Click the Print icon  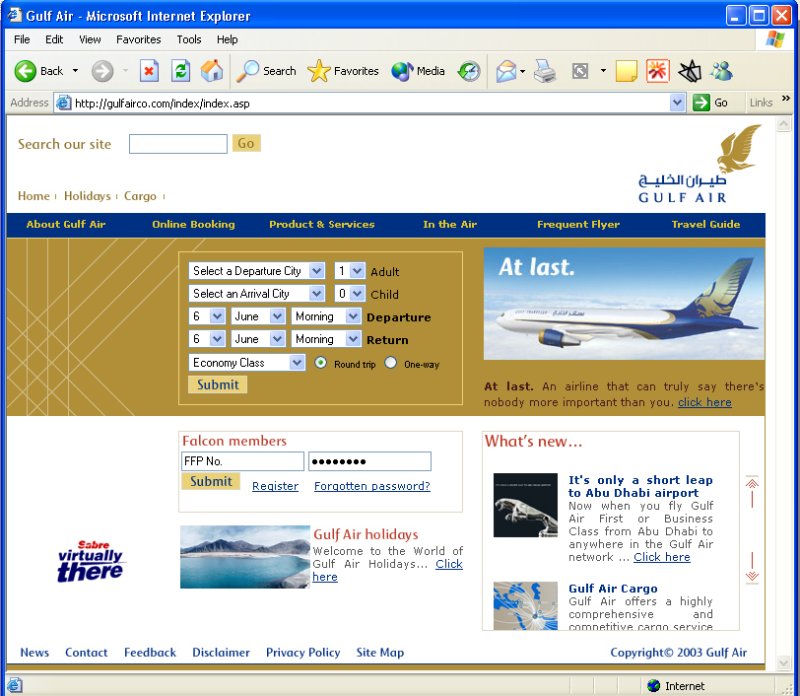[545, 71]
